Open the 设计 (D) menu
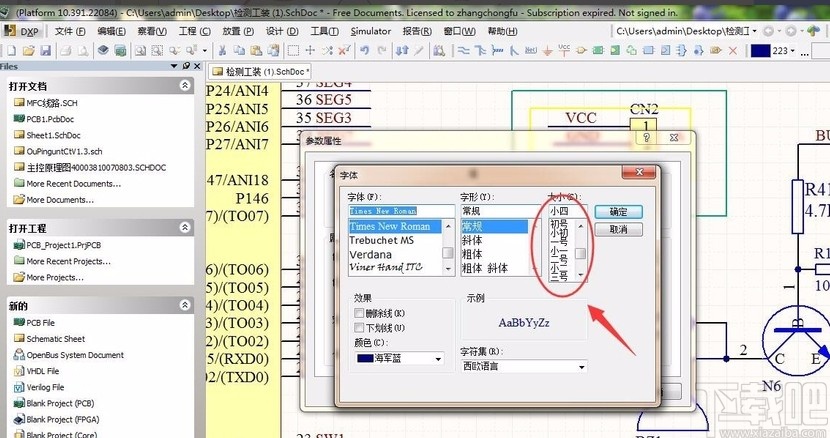This screenshot has width=830, height=438. (x=282, y=31)
